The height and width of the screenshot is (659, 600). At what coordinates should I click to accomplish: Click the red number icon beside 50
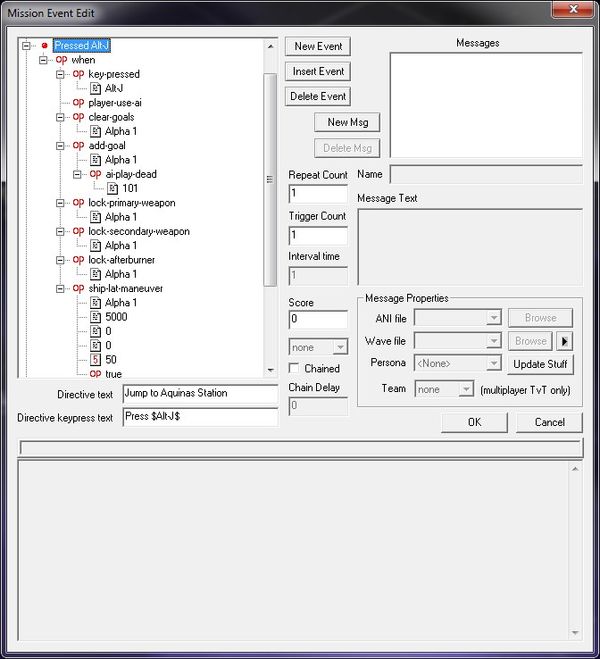[x=95, y=360]
